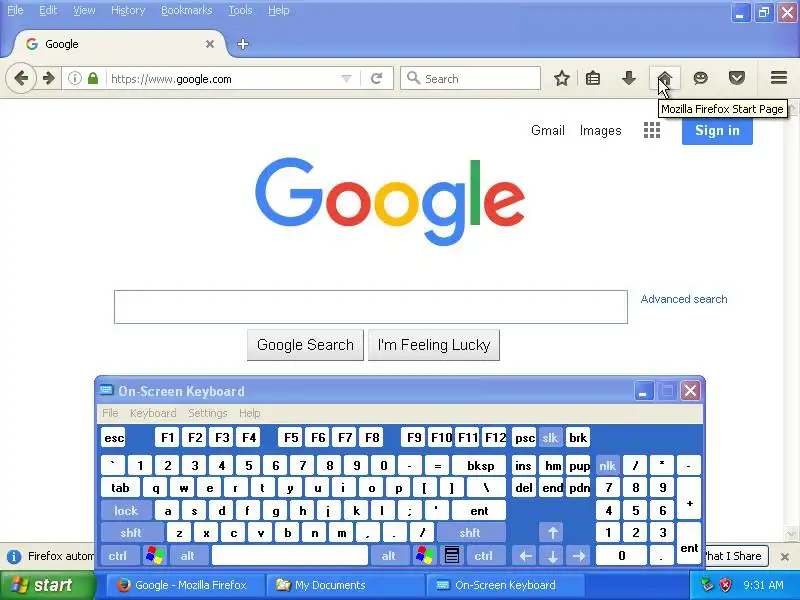Screen dimensions: 800x600
Task: Open the Advanced search link
Action: pyautogui.click(x=684, y=299)
